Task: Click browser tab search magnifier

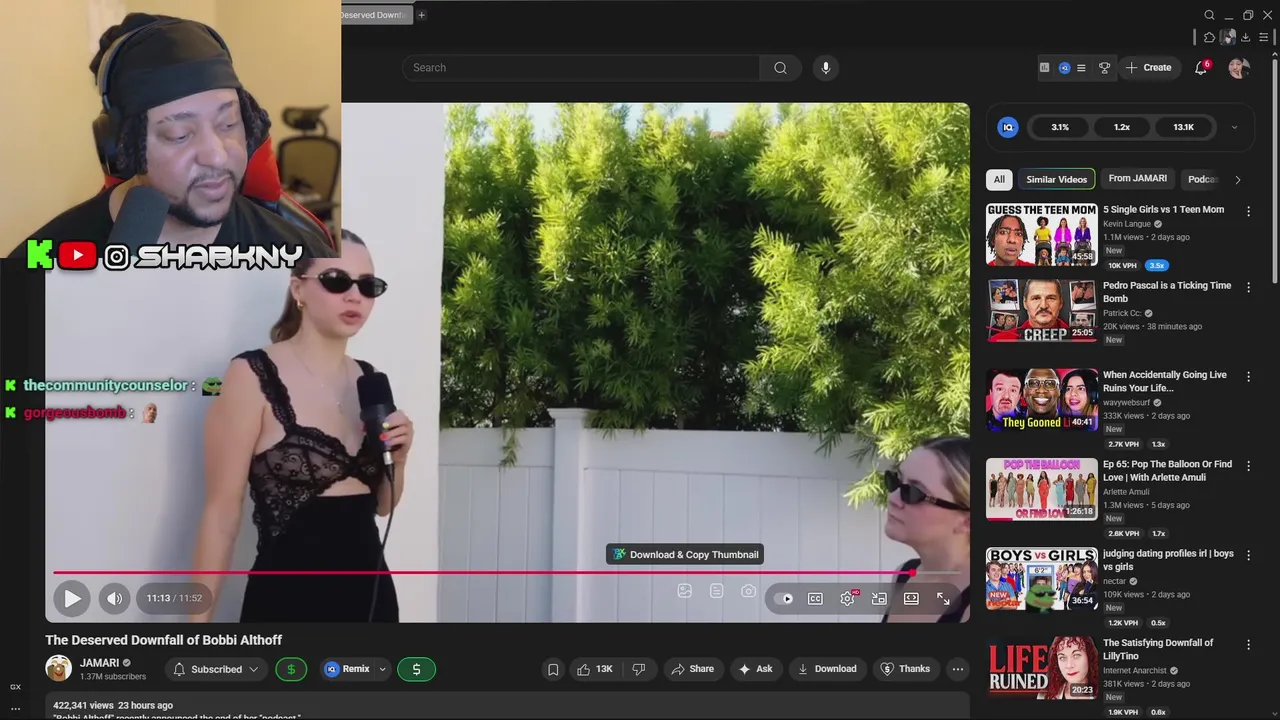Action: (1209, 15)
